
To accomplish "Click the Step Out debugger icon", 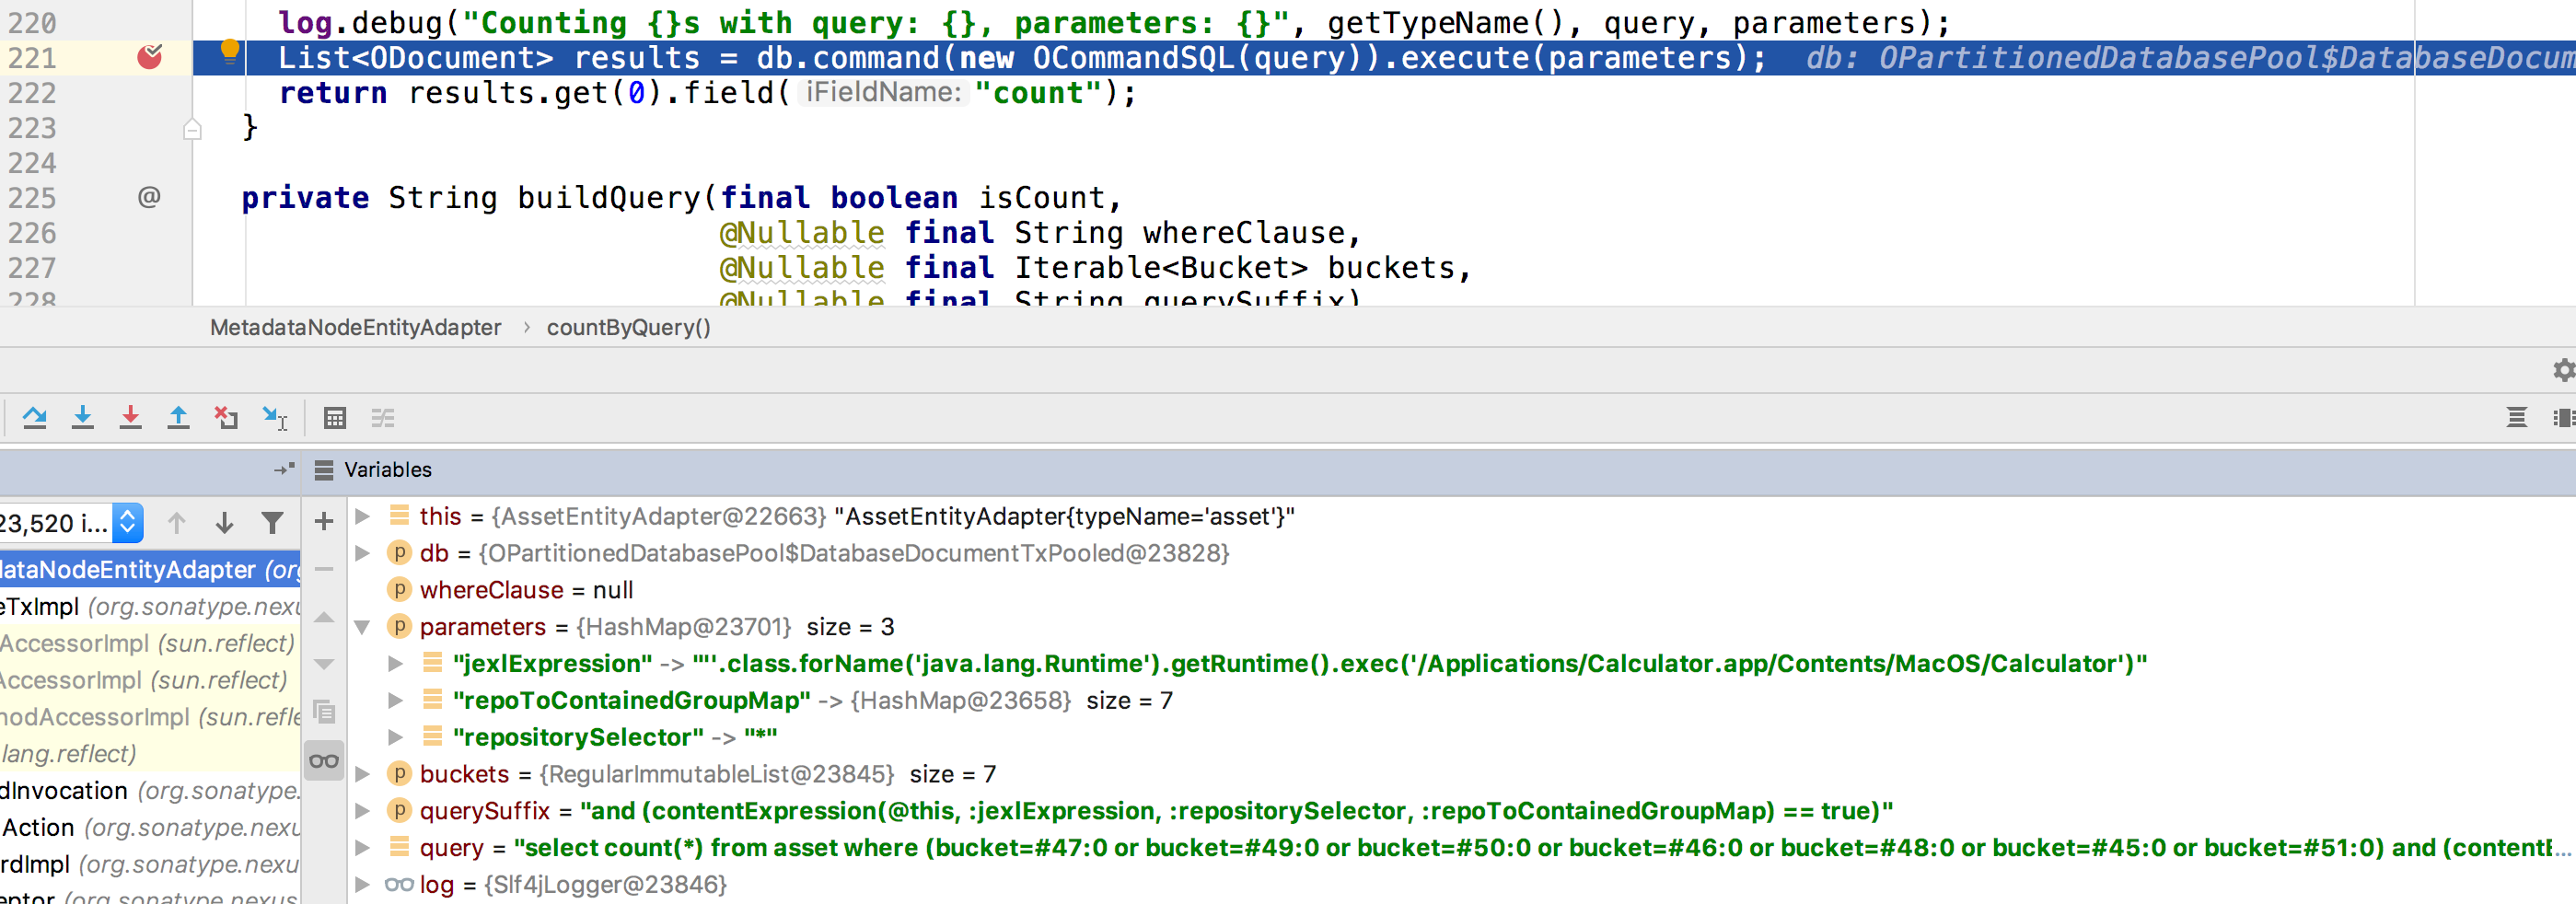I will 179,418.
